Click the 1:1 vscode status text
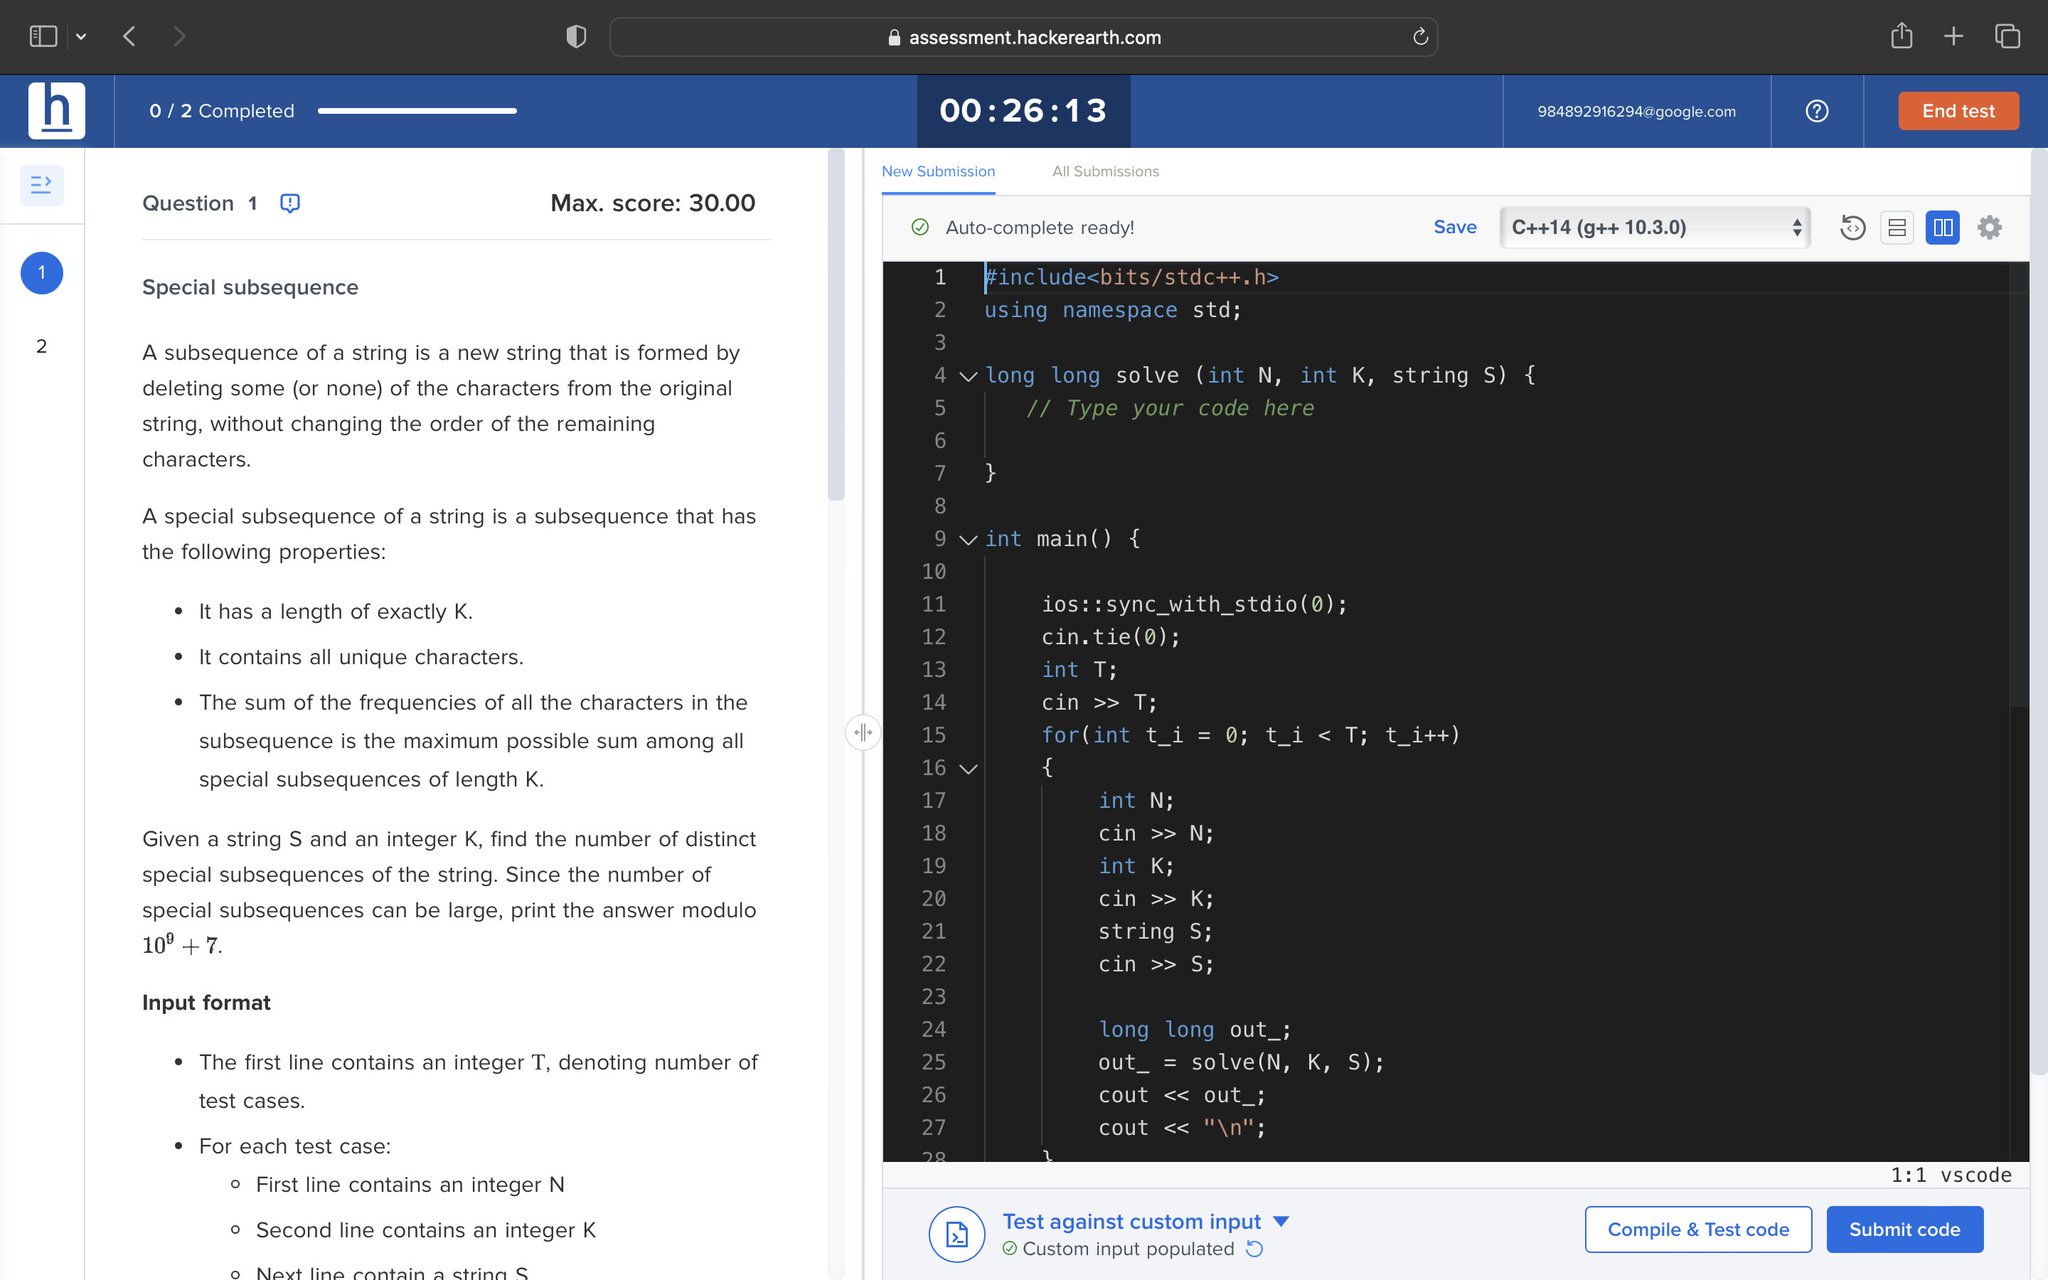This screenshot has width=2048, height=1280. (1950, 1175)
